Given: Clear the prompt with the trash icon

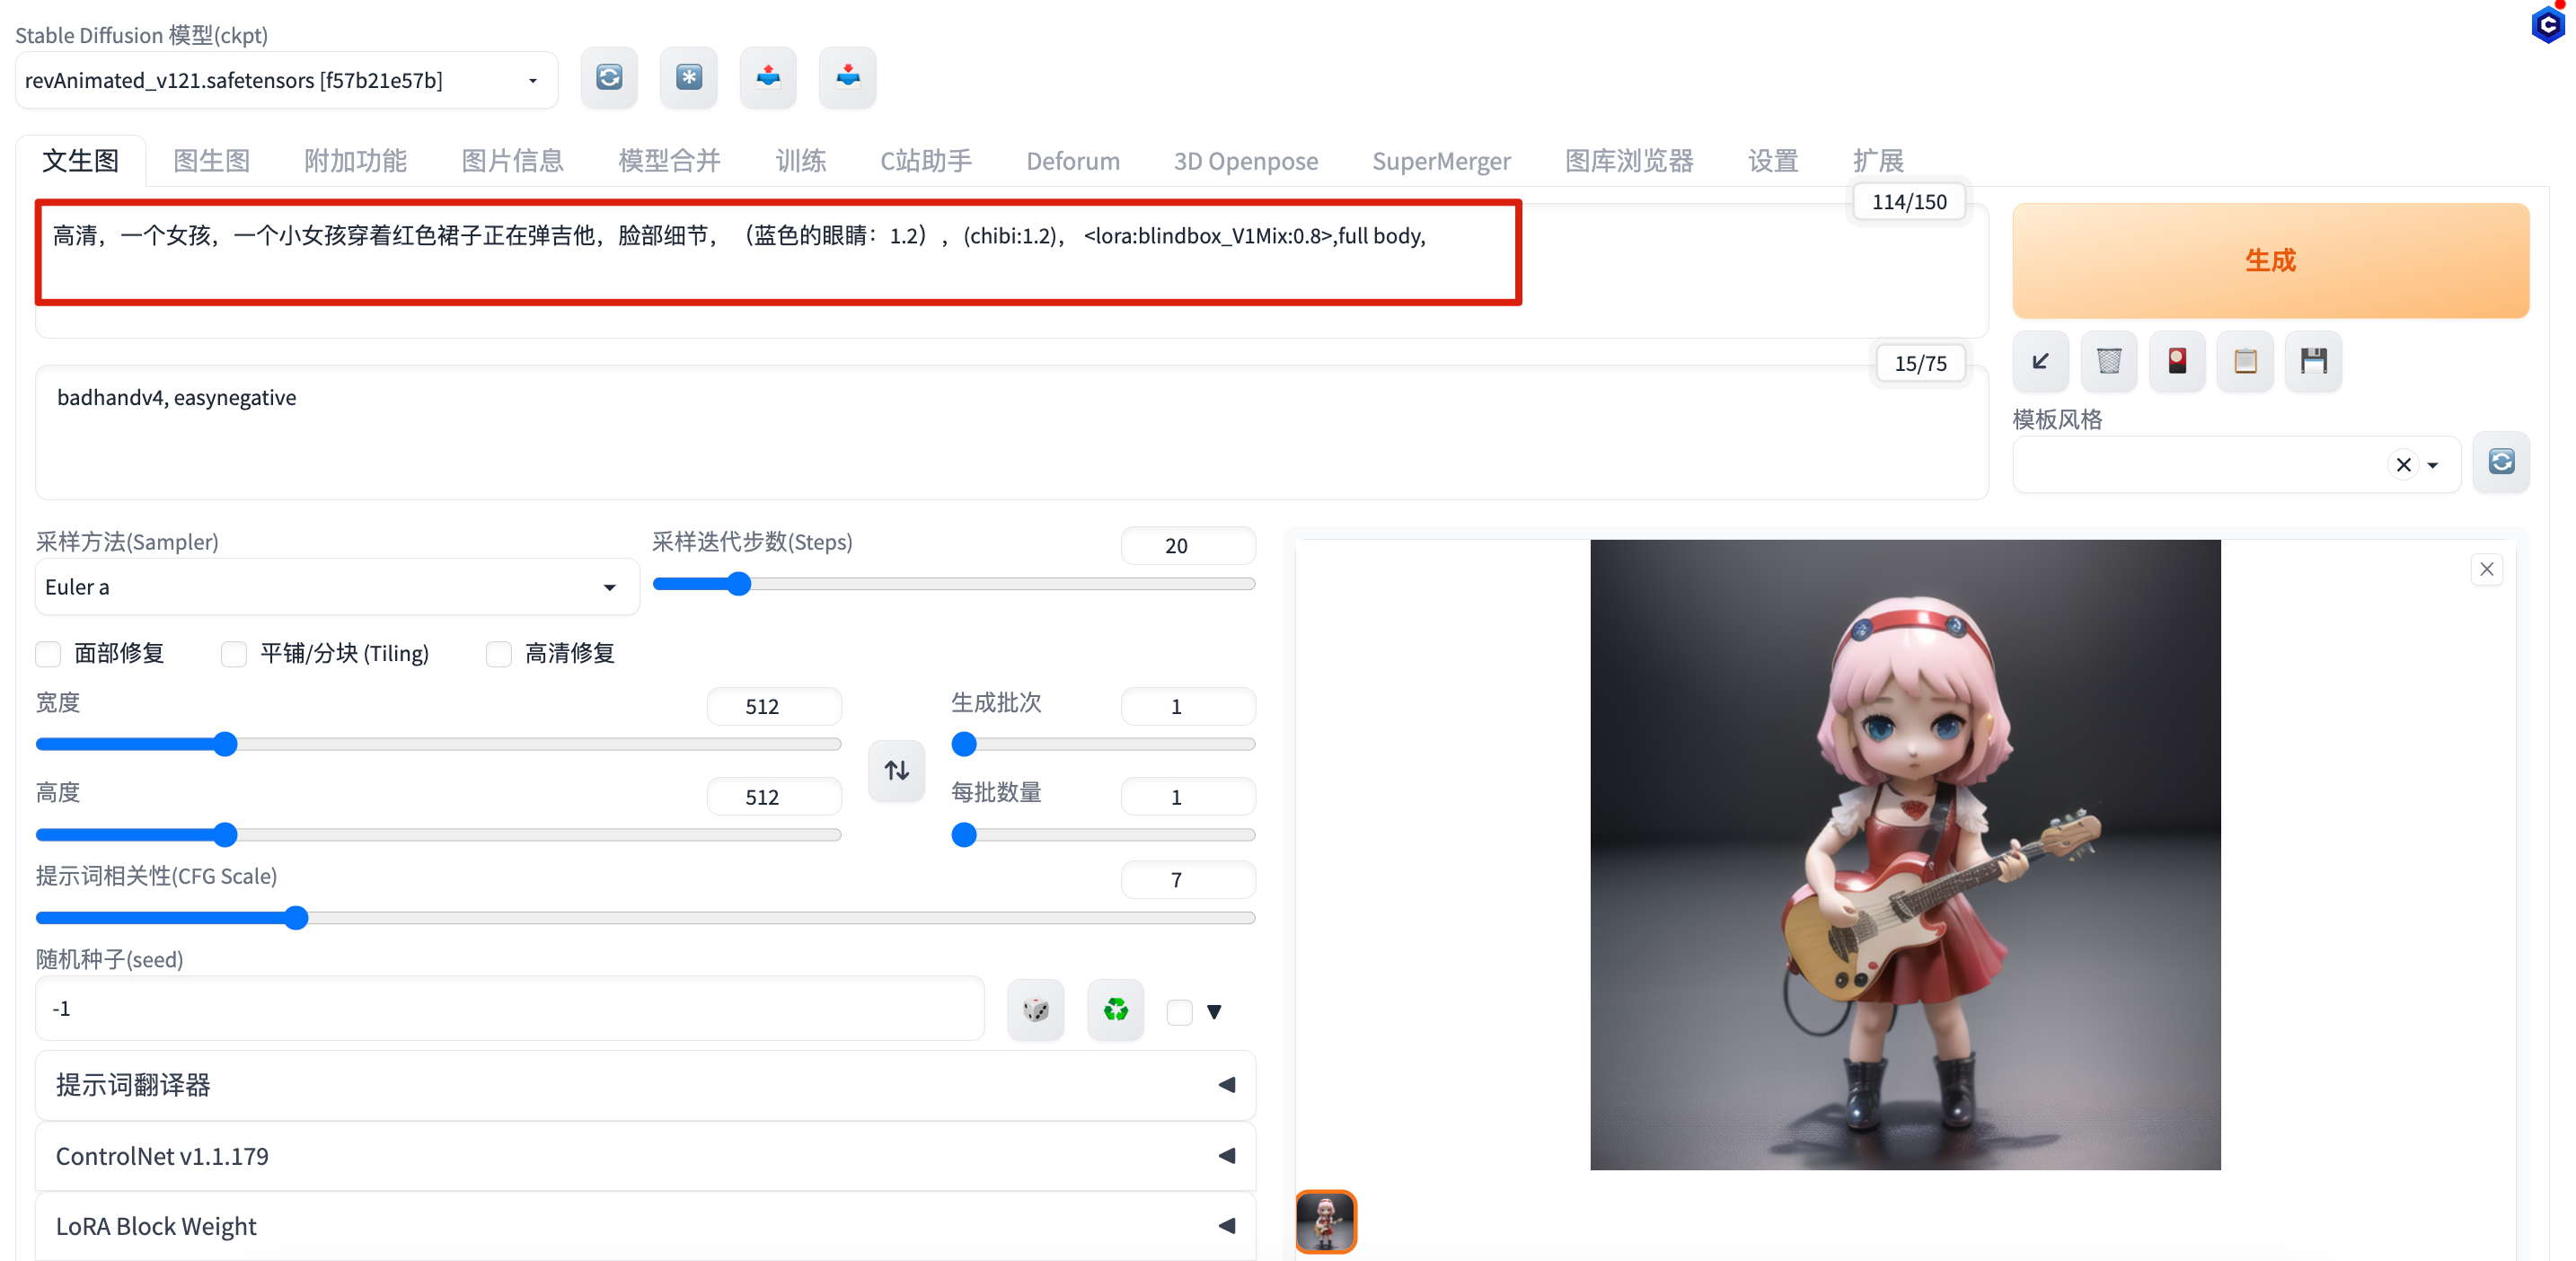Looking at the screenshot, I should pyautogui.click(x=2109, y=361).
